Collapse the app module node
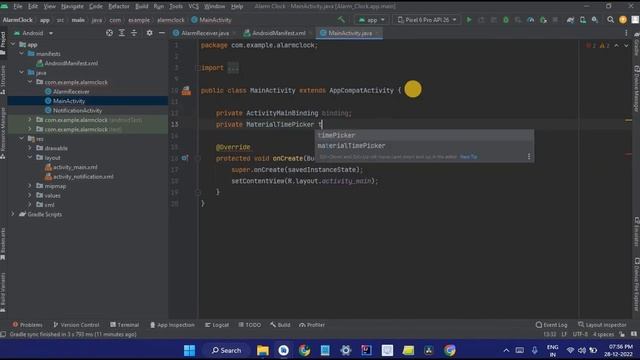Viewport: 640px width, 360px height. (13, 44)
